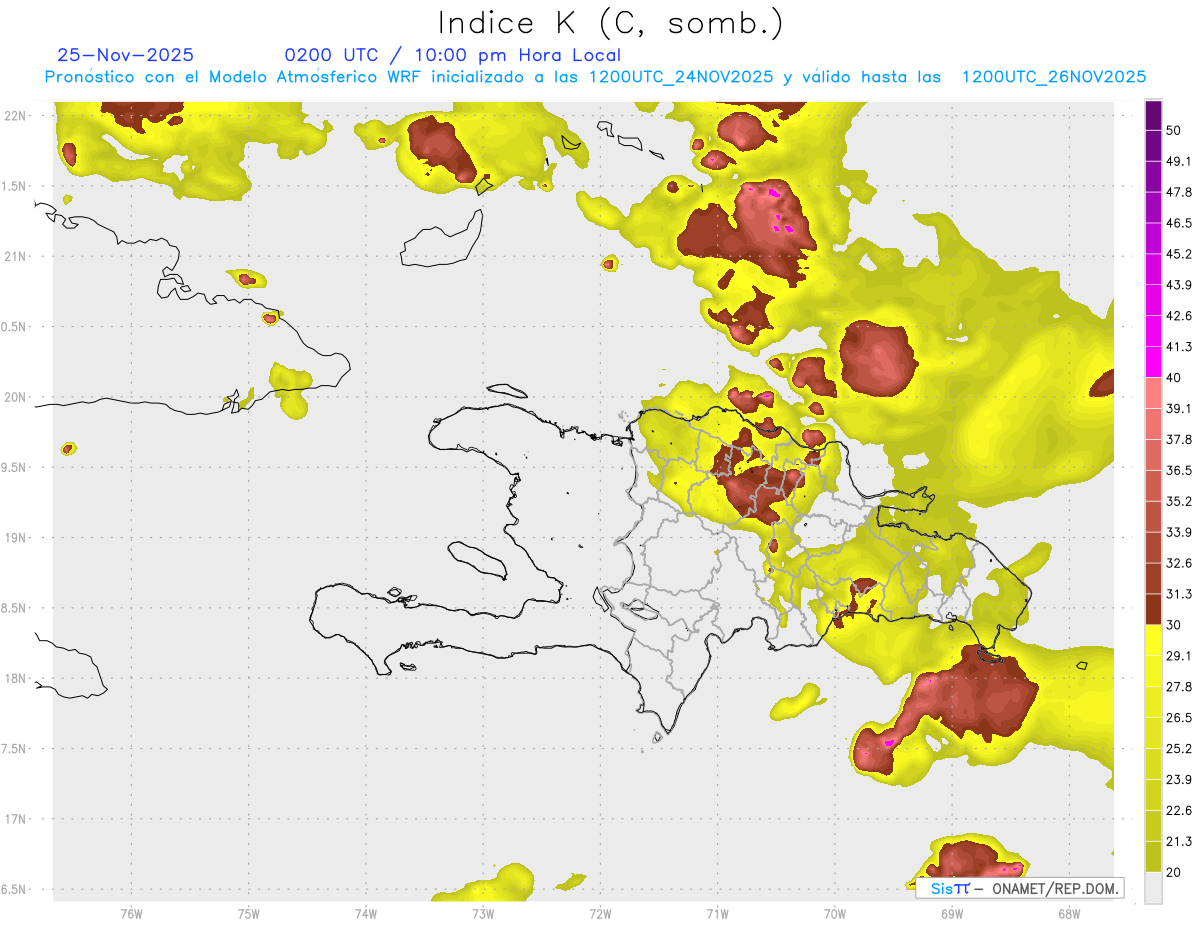The width and height of the screenshot is (1200, 927).
Task: Click the colorbar value "30"
Action: (1174, 625)
